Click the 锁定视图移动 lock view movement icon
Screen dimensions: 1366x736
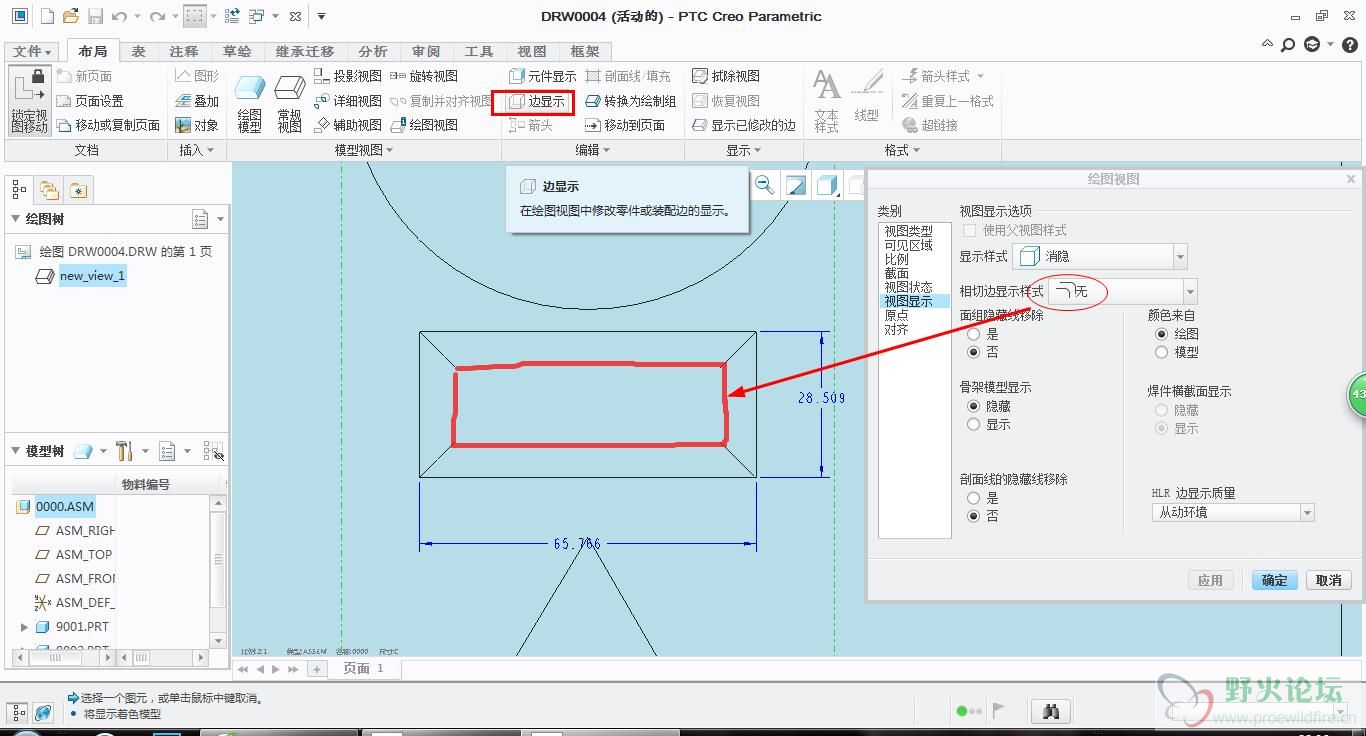click(x=29, y=102)
